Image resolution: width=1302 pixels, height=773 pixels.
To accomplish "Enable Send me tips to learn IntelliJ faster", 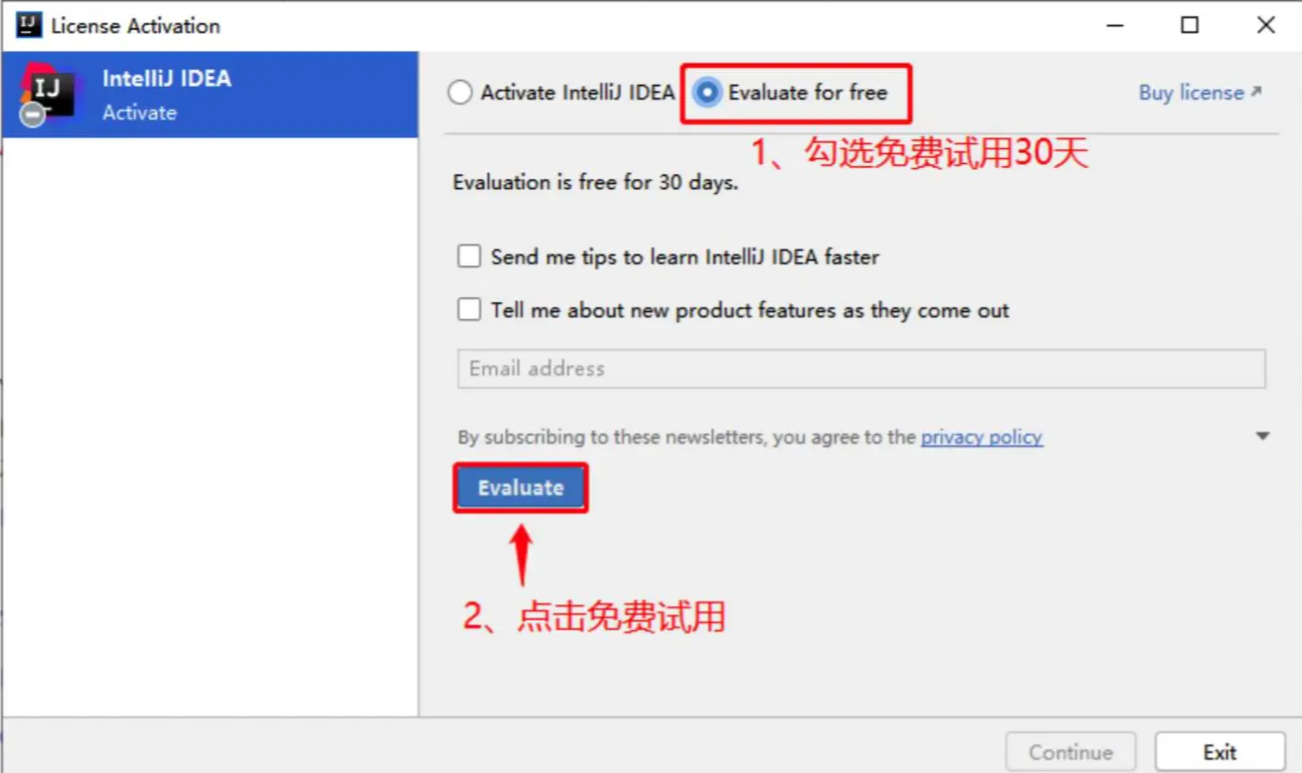I will 469,256.
